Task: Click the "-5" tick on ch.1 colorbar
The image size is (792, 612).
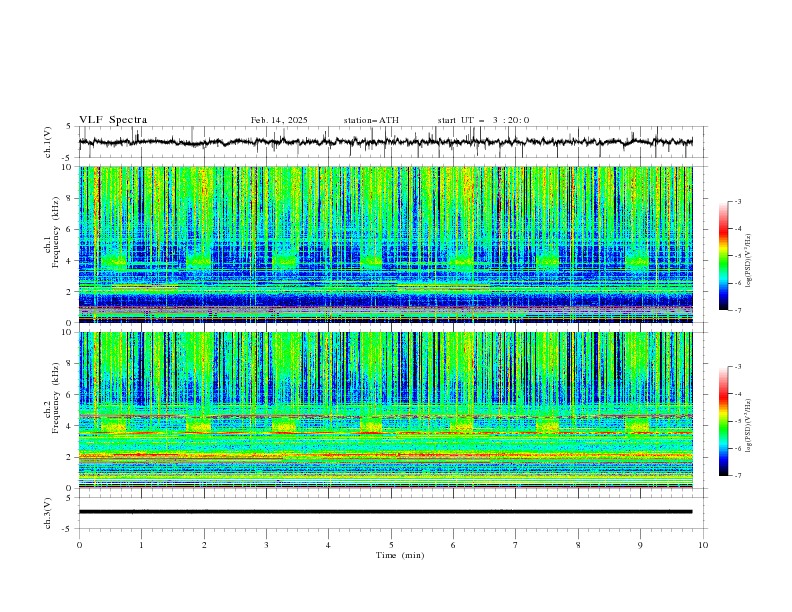Action: (x=737, y=256)
